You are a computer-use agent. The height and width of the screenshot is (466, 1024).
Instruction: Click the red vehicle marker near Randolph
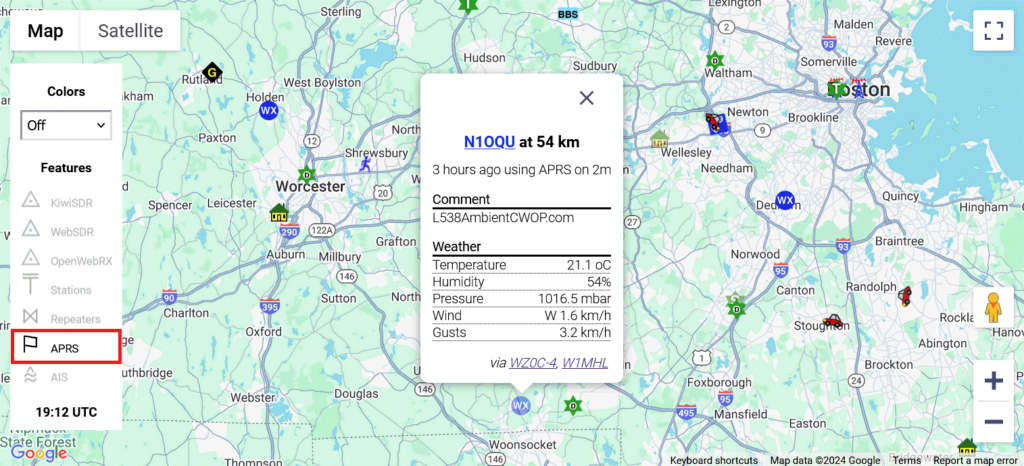point(904,296)
